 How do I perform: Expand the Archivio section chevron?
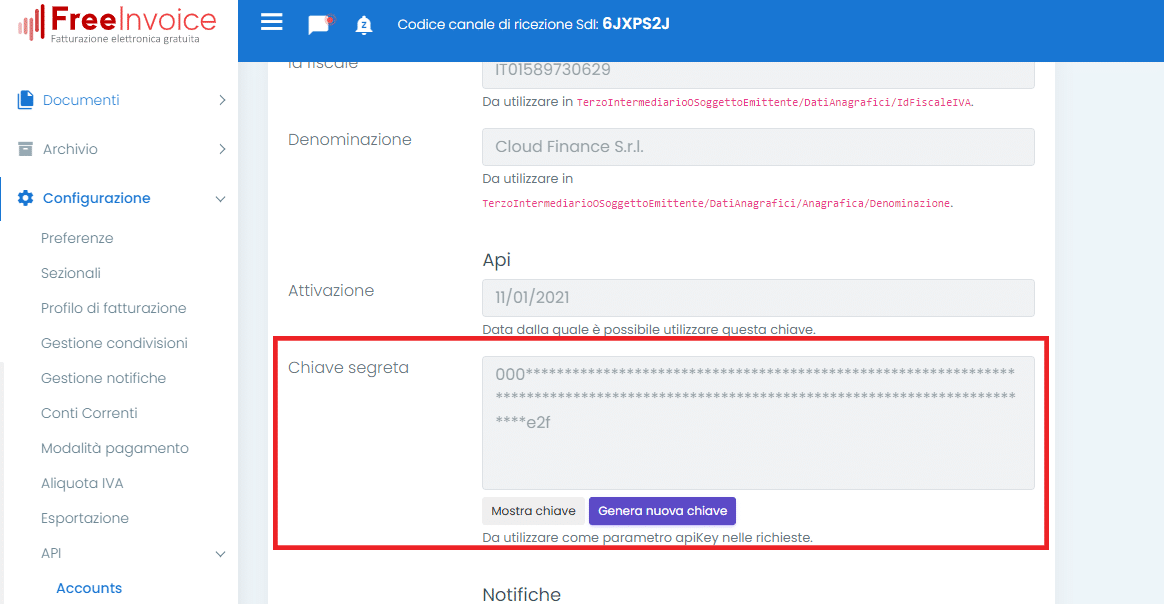point(220,148)
